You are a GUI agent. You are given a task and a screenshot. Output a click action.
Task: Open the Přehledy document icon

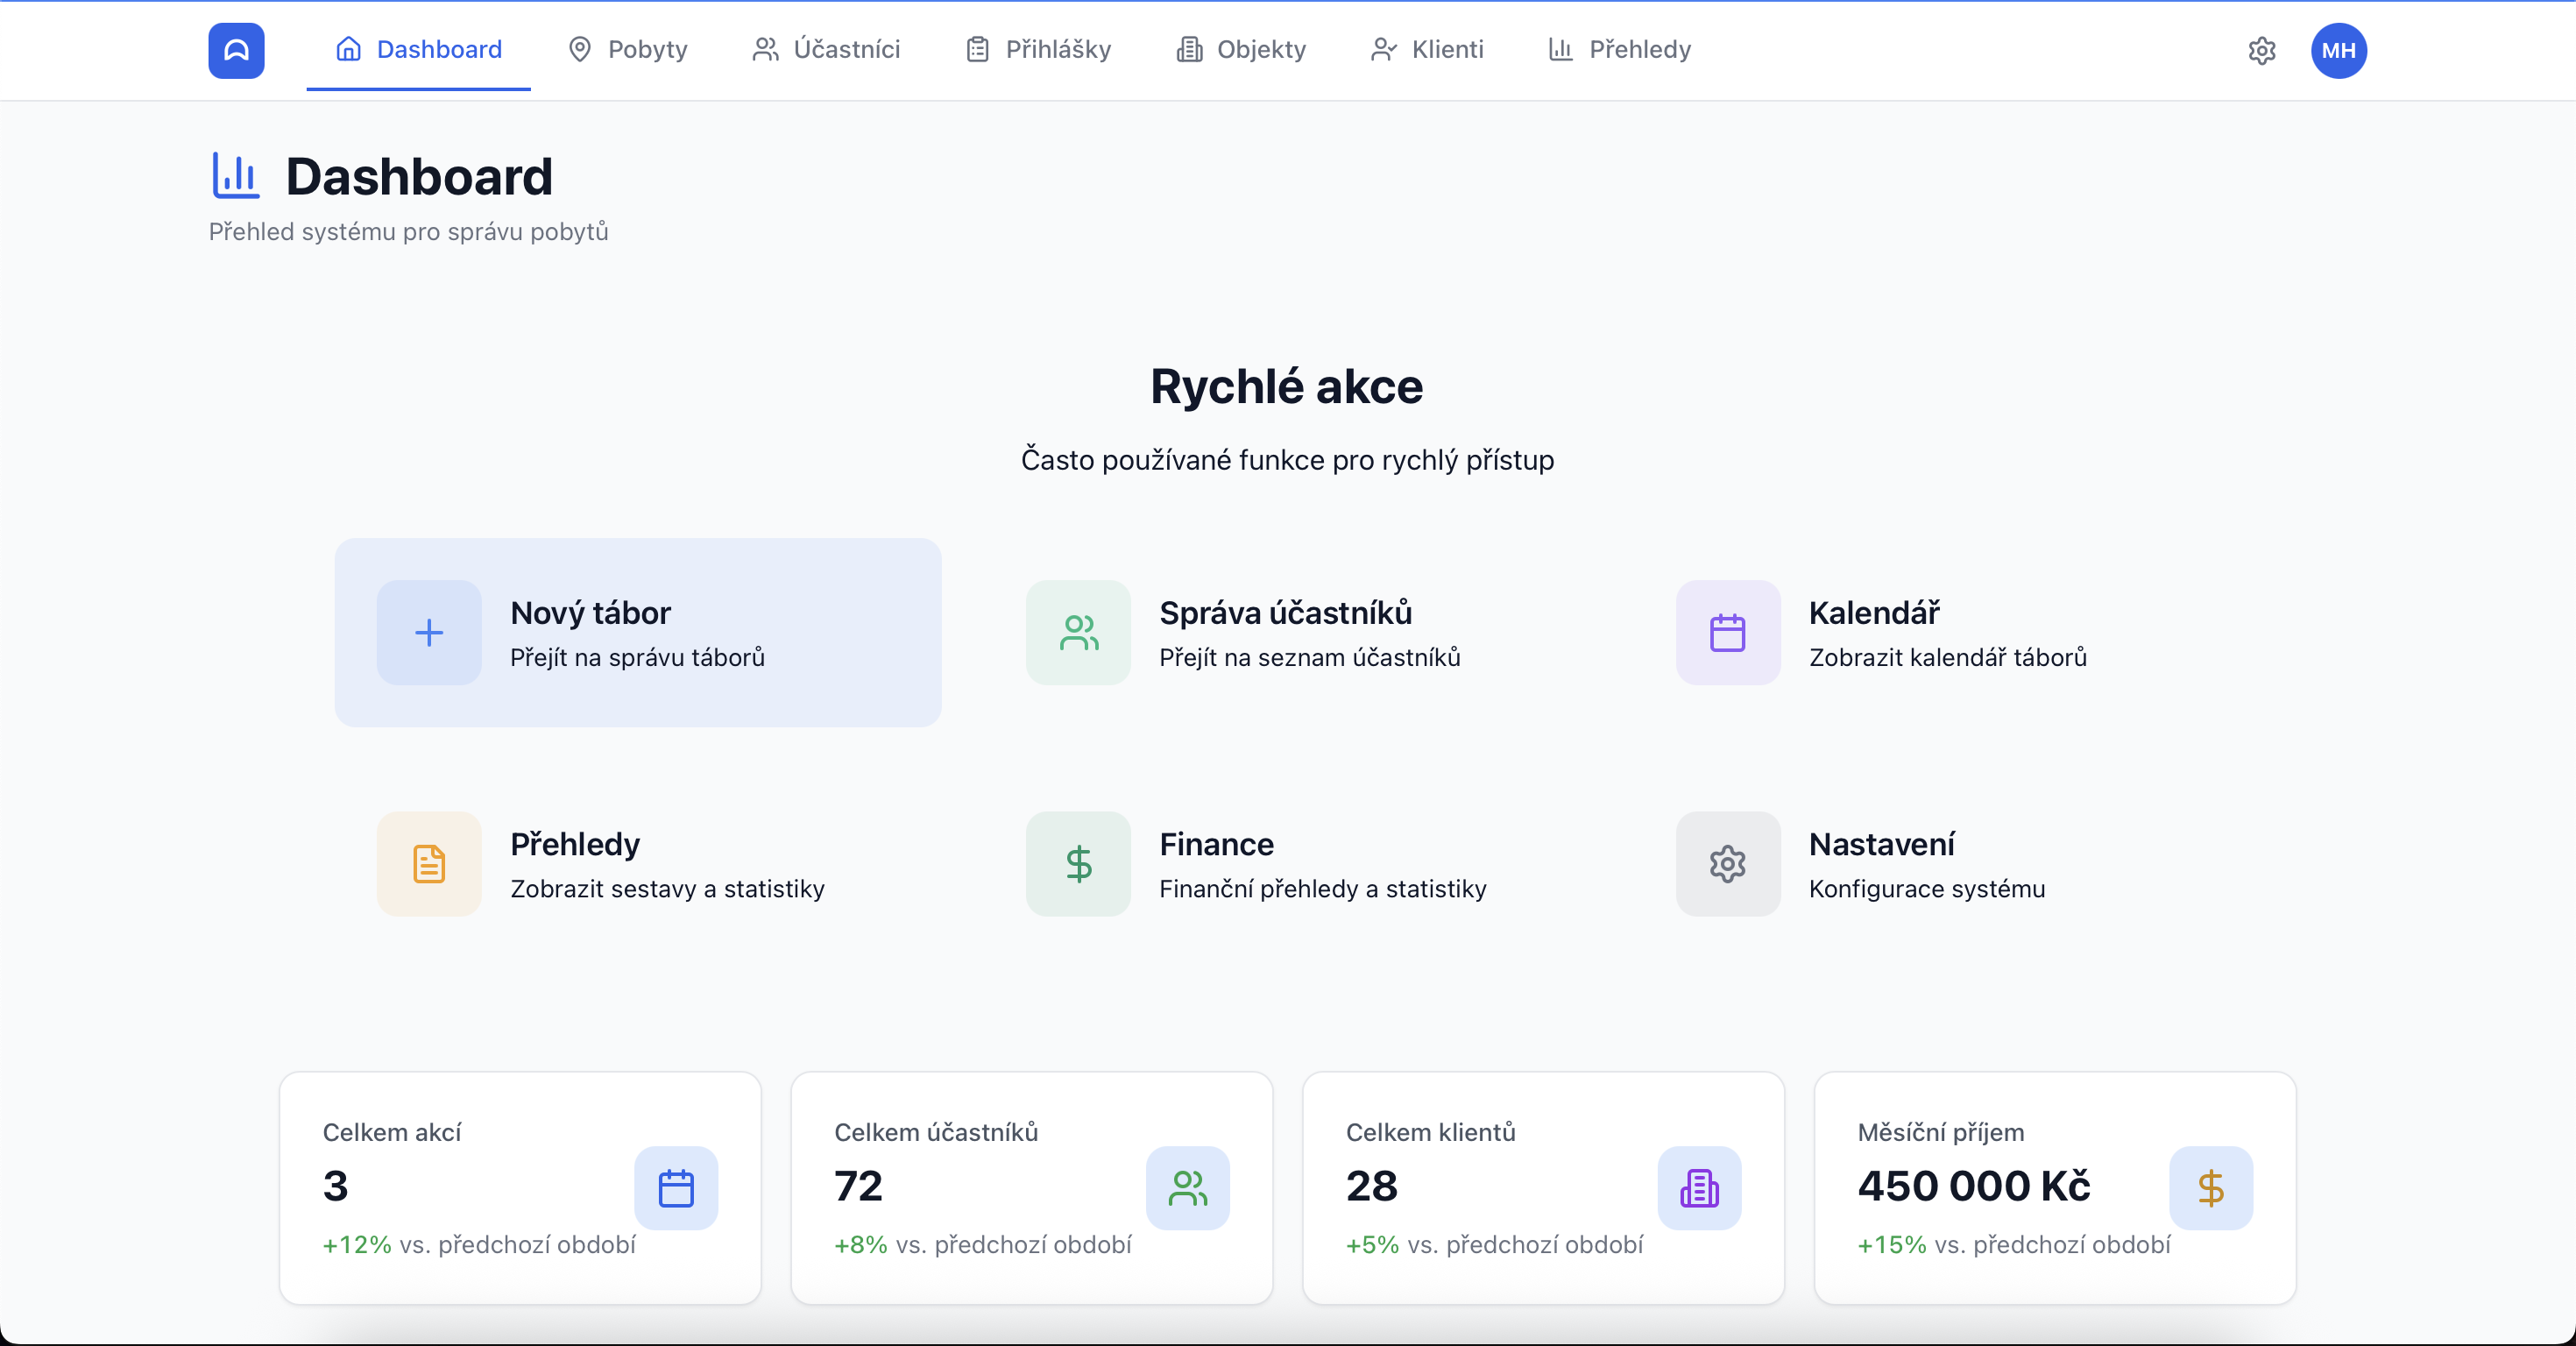(x=428, y=864)
